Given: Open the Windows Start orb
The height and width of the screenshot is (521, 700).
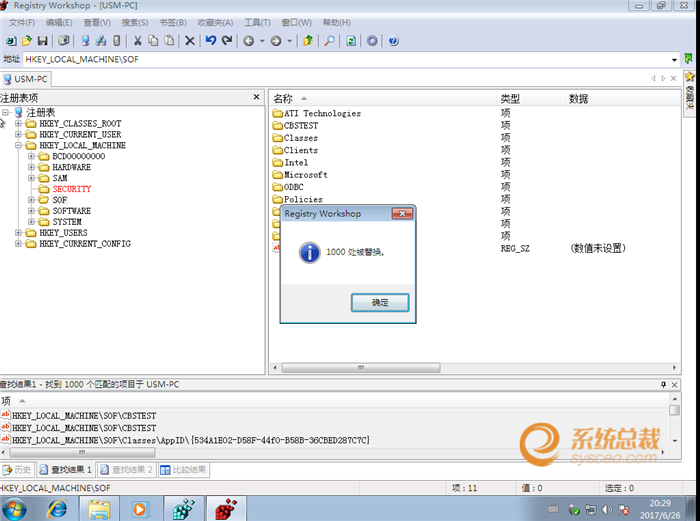Looking at the screenshot, I should [x=13, y=509].
